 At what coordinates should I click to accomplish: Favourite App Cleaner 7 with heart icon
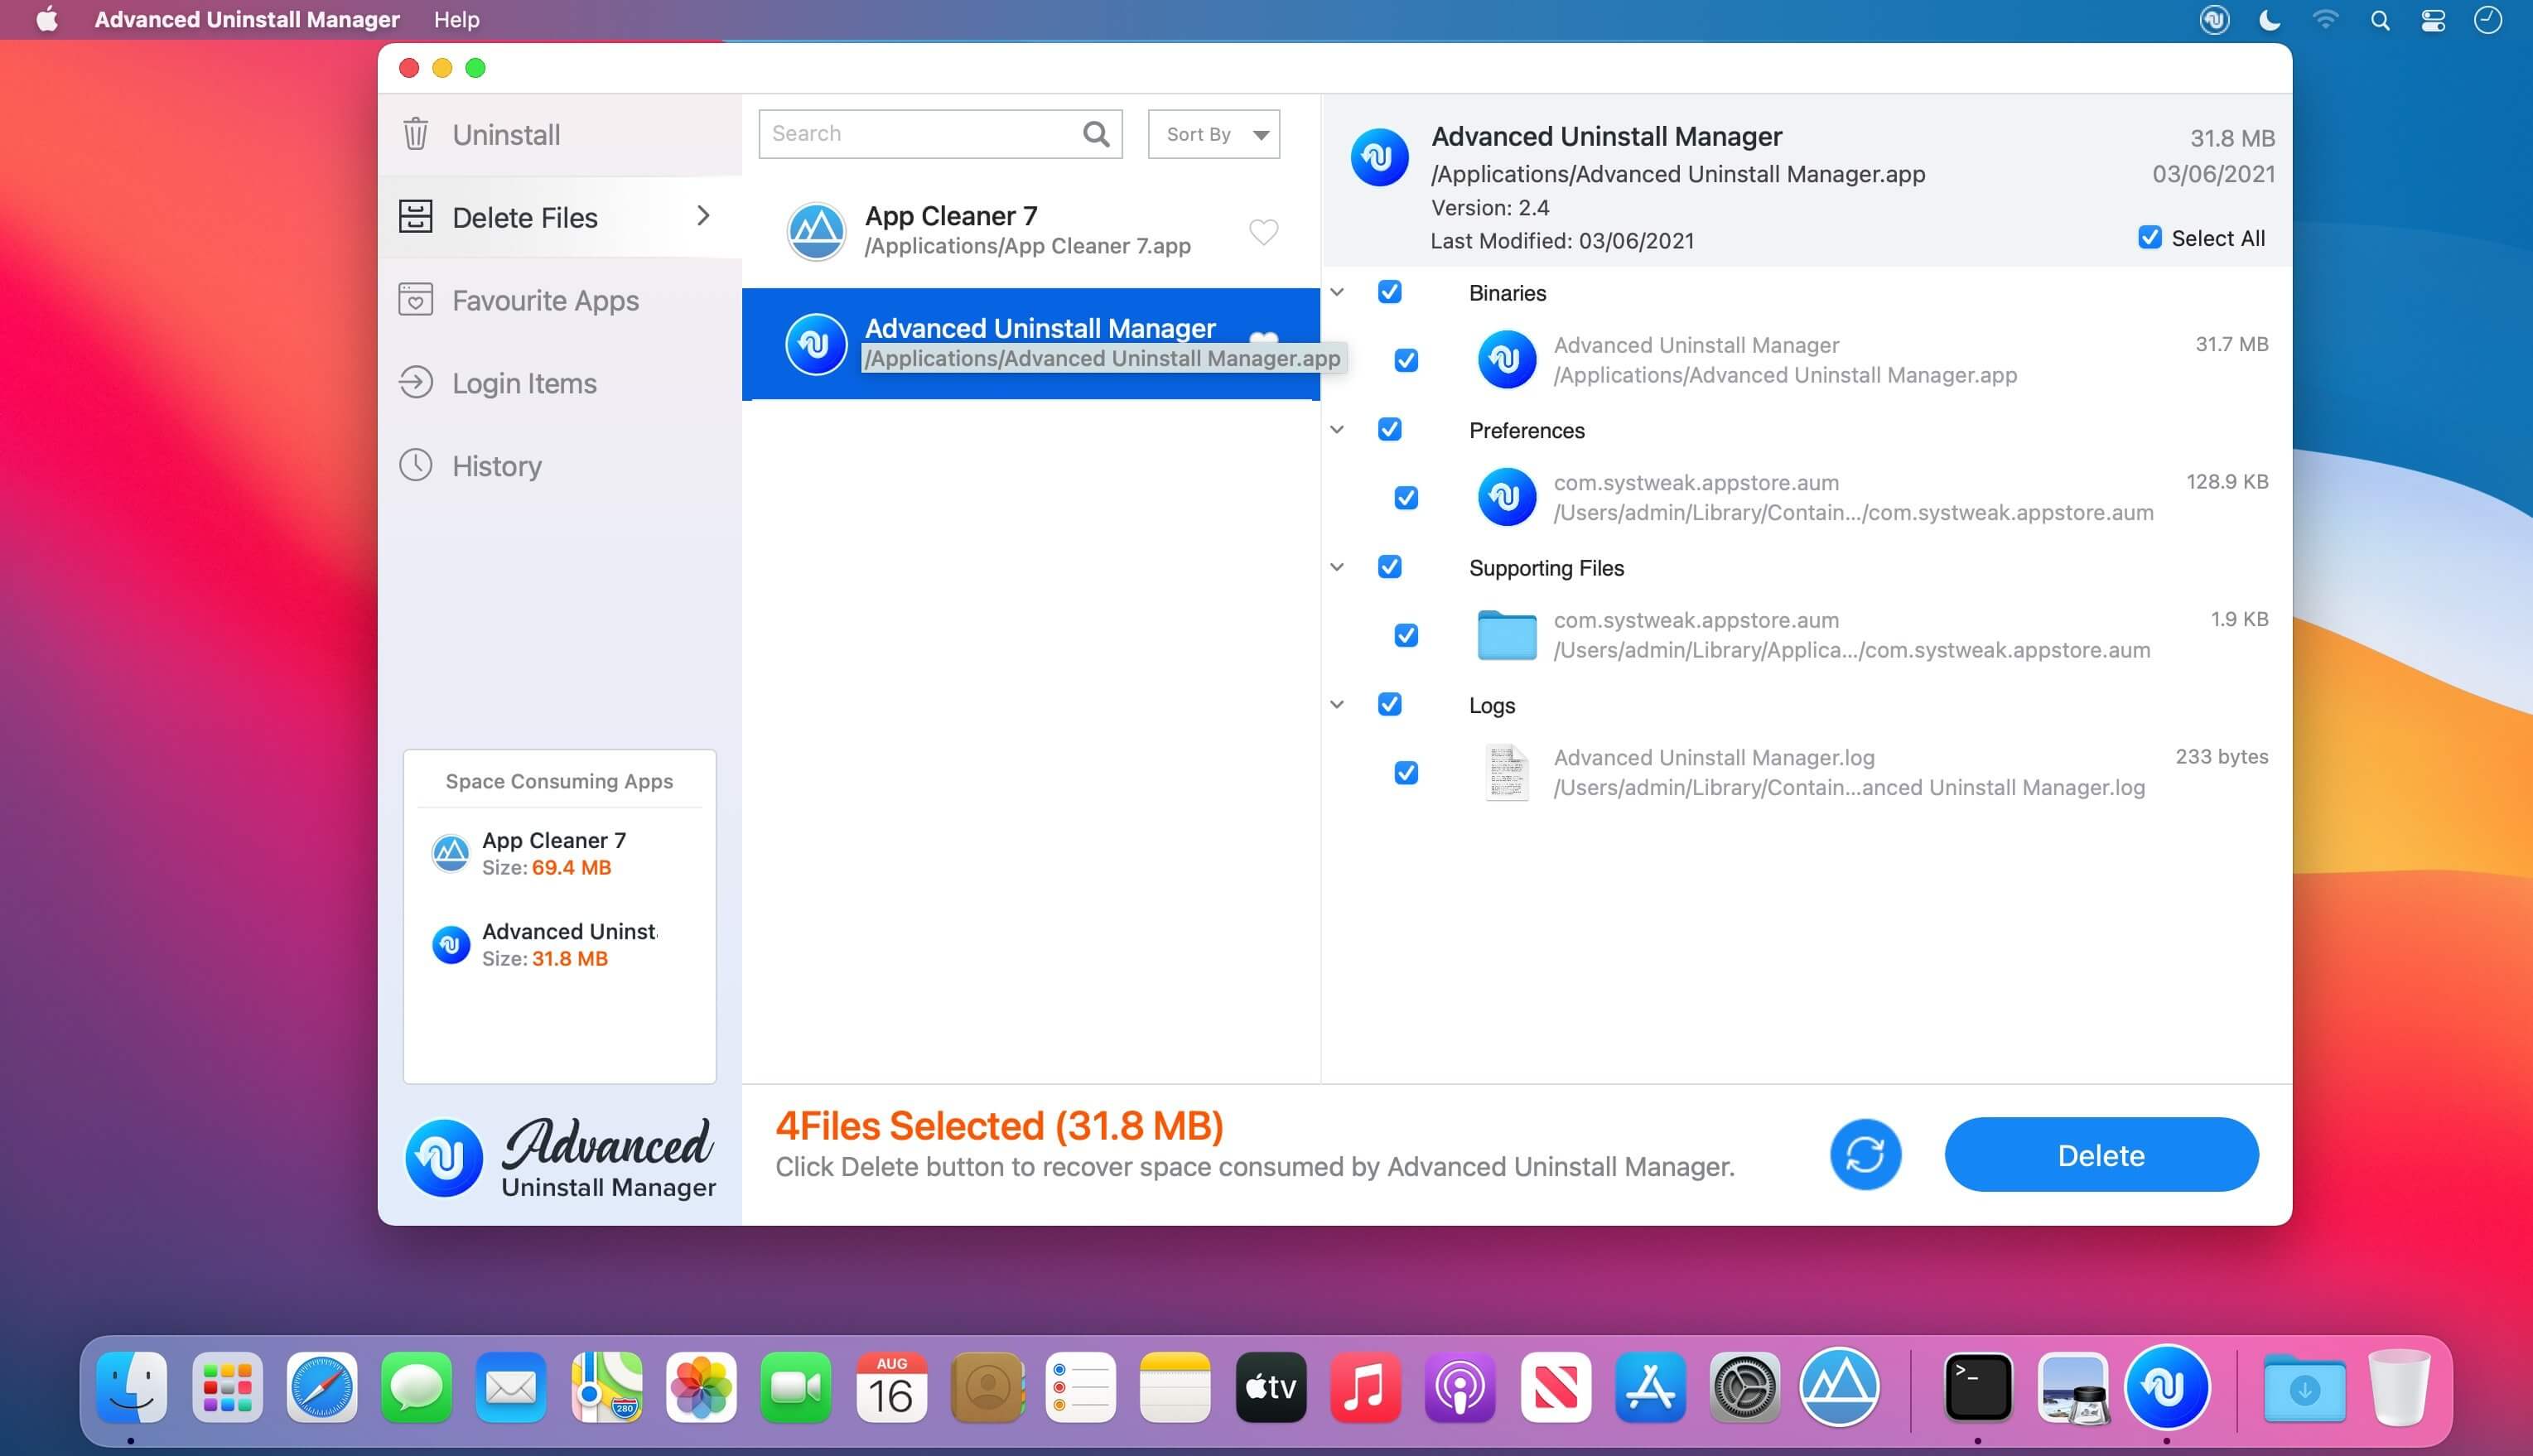pos(1263,232)
